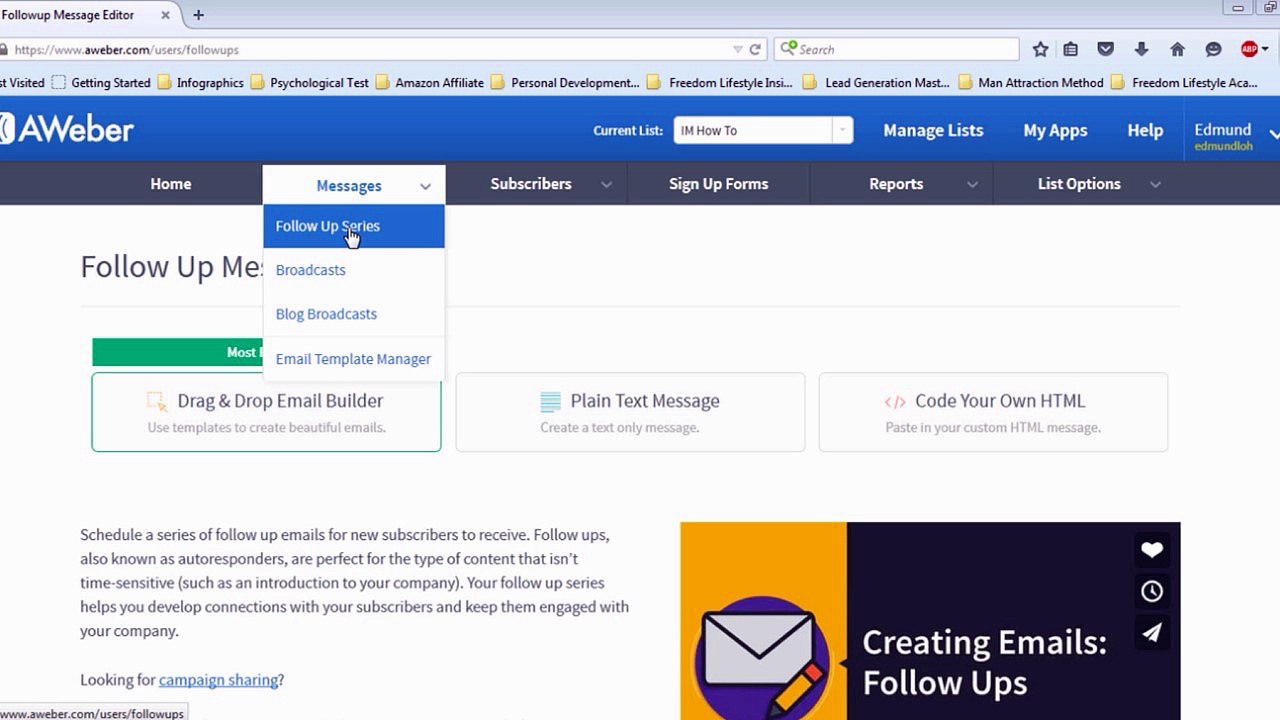
Task: Open the downloads arrow icon
Action: pos(1141,49)
